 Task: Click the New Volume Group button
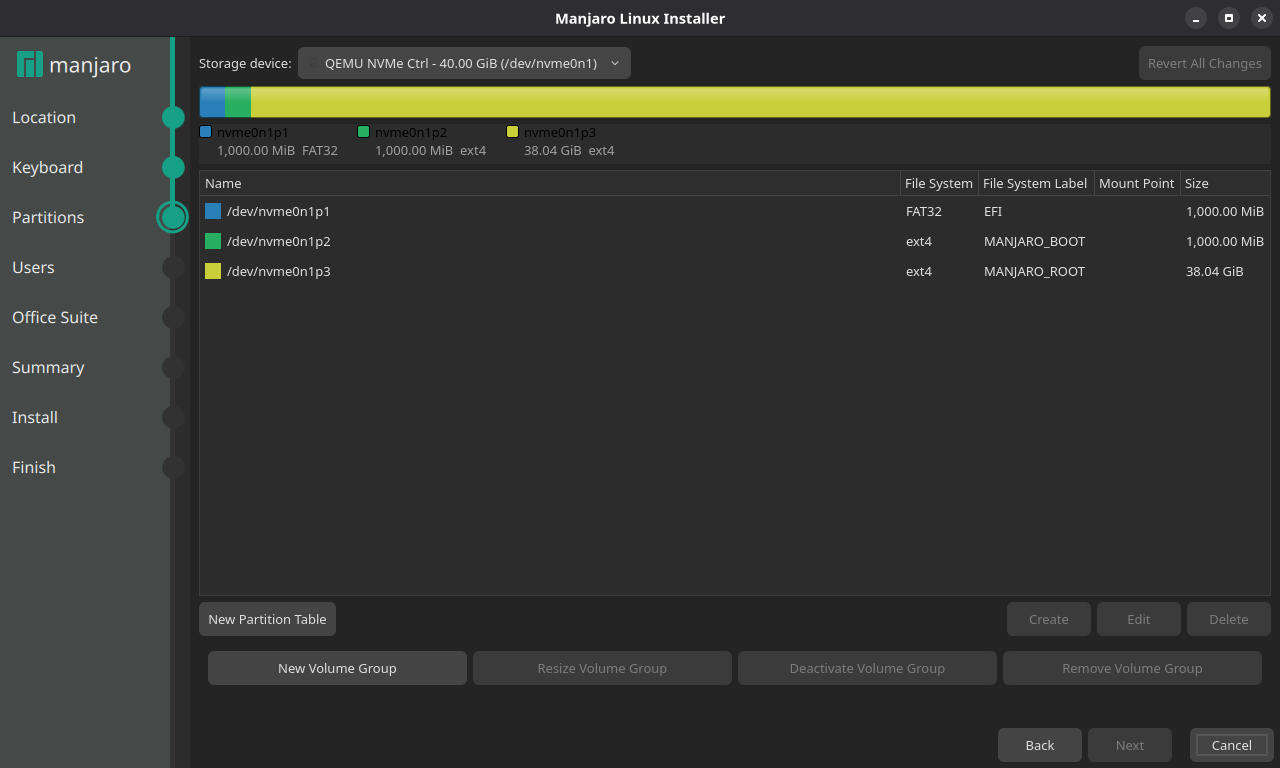[337, 669]
